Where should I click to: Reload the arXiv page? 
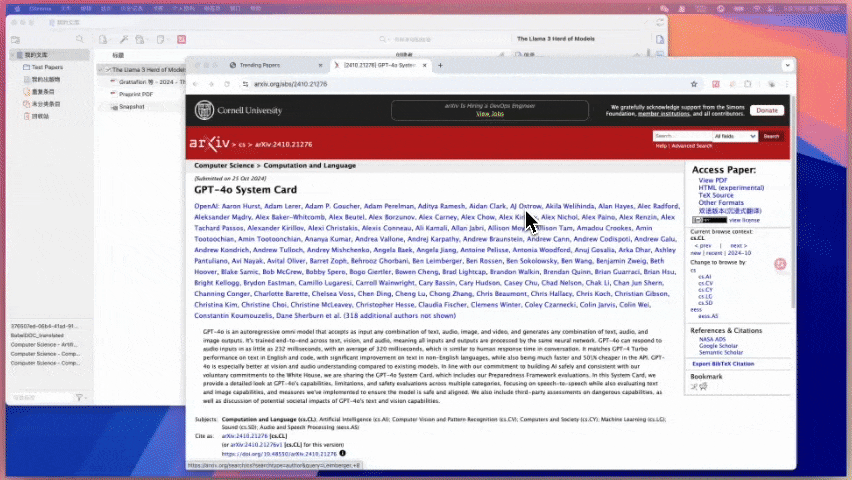click(x=227, y=84)
